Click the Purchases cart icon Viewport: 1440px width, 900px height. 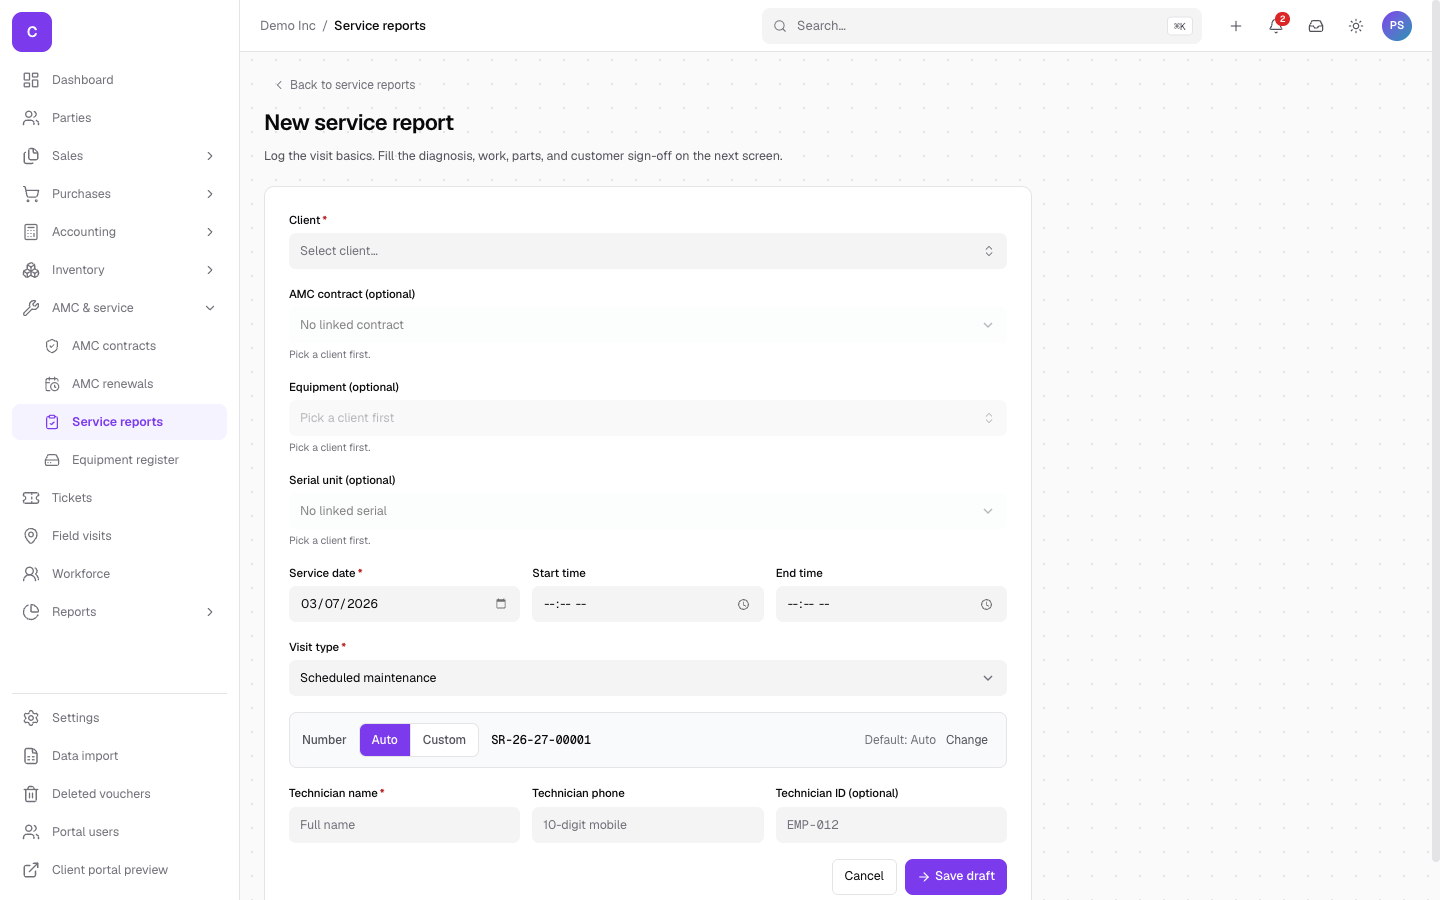[31, 194]
